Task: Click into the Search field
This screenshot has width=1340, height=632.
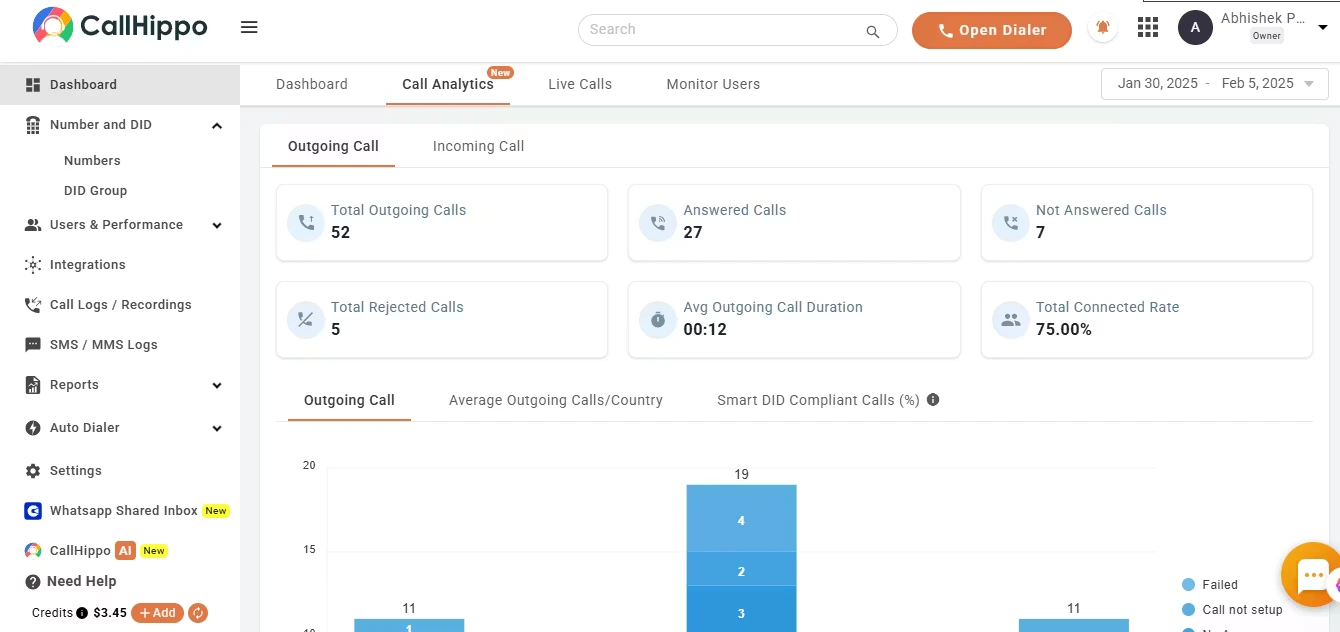Action: (720, 30)
